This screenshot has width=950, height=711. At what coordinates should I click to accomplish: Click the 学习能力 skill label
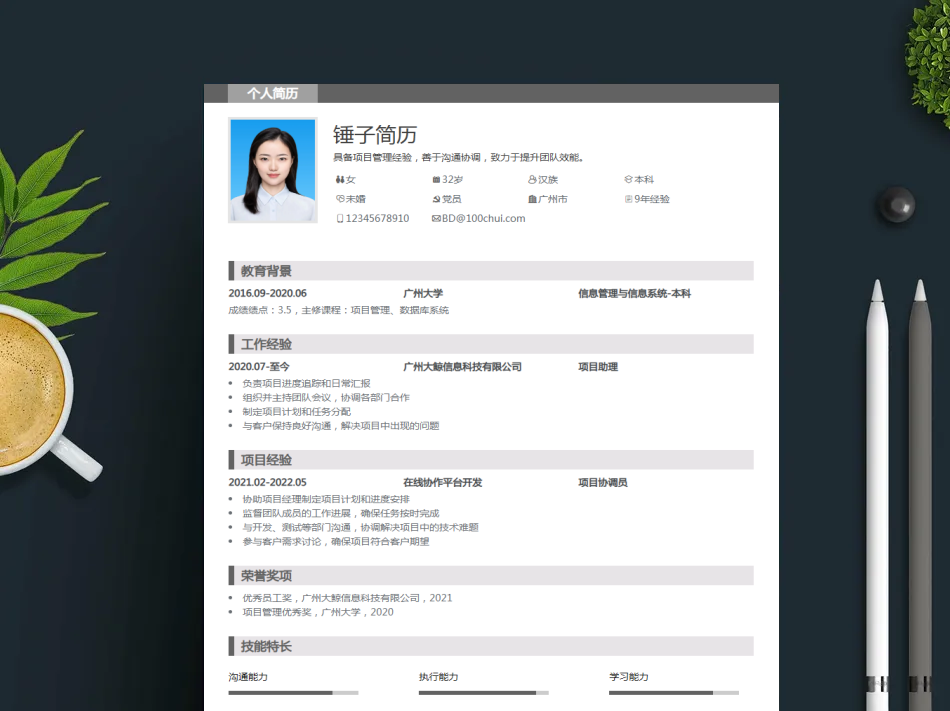click(x=628, y=676)
